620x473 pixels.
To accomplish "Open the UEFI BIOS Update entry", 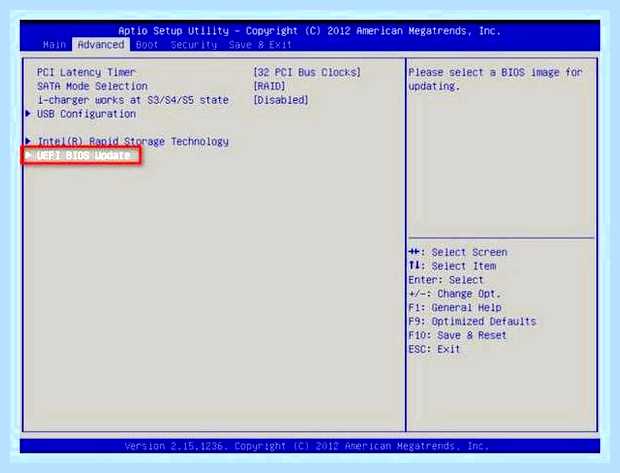I will point(81,155).
